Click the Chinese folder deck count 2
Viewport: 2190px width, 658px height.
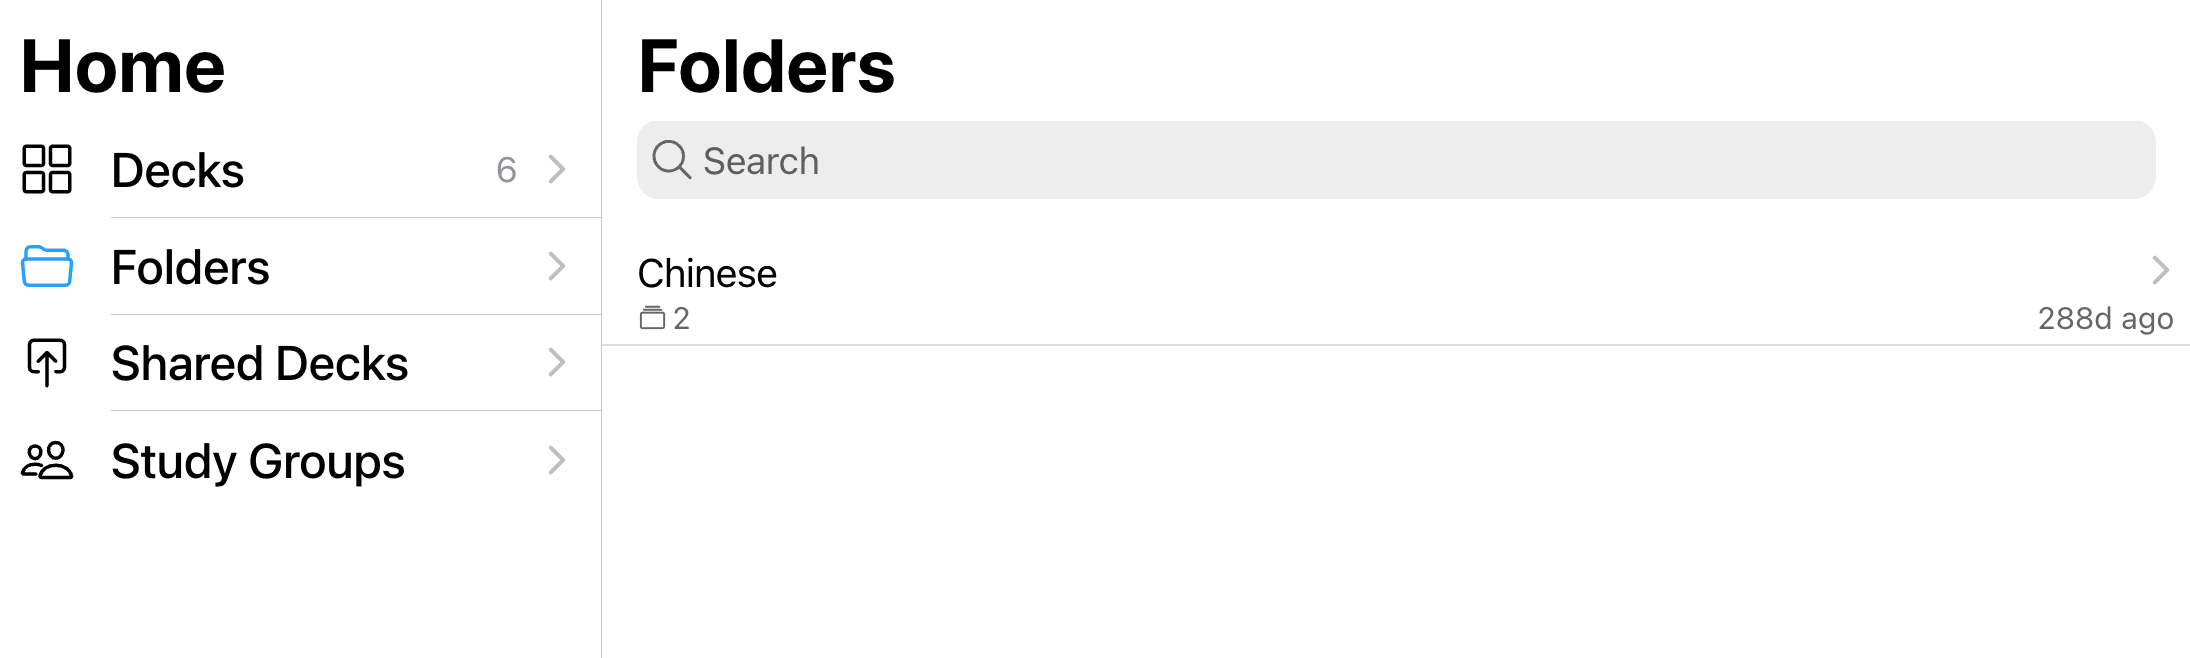coord(681,318)
